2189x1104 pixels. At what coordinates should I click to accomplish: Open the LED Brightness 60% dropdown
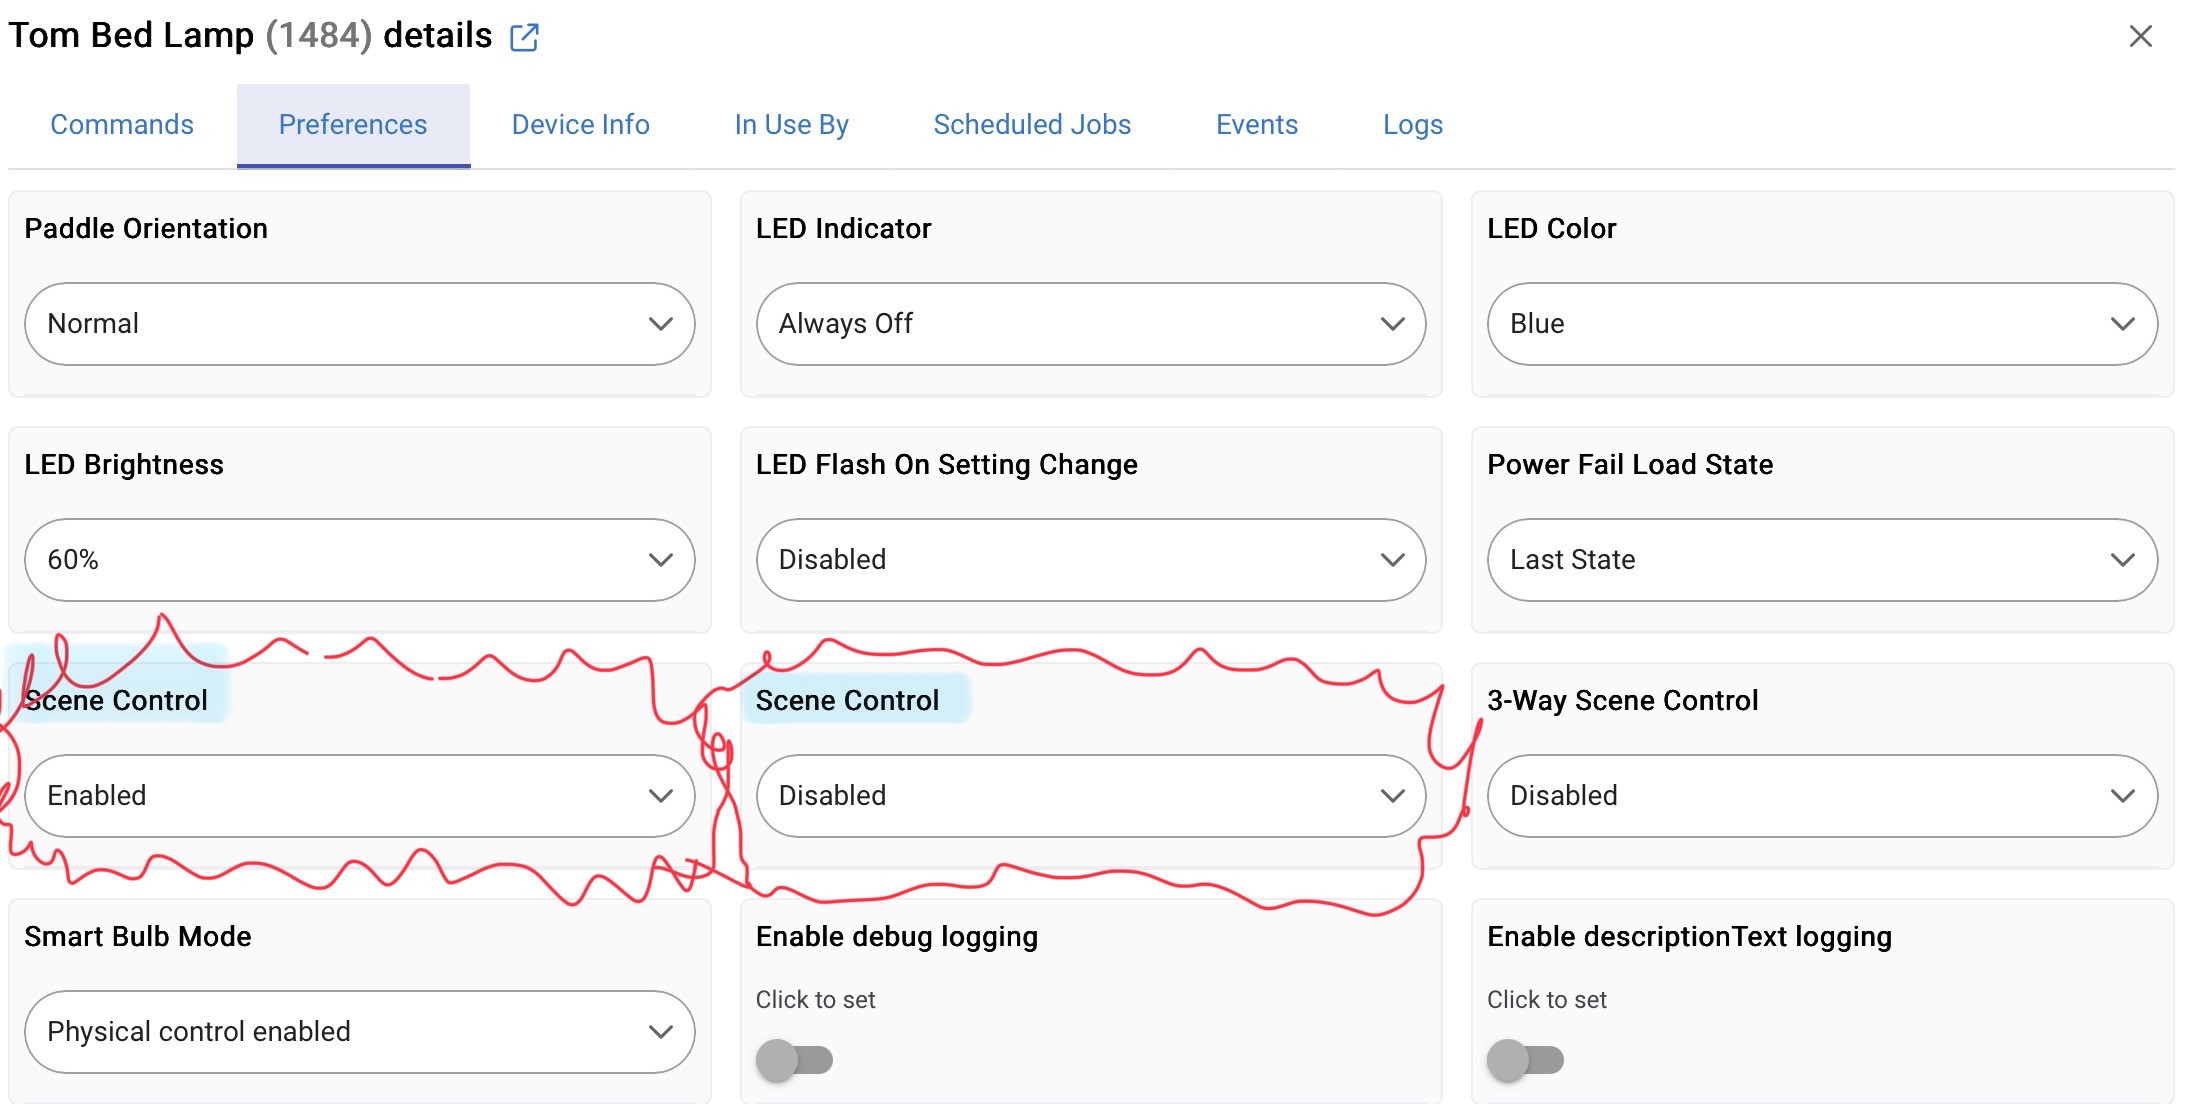pyautogui.click(x=359, y=560)
